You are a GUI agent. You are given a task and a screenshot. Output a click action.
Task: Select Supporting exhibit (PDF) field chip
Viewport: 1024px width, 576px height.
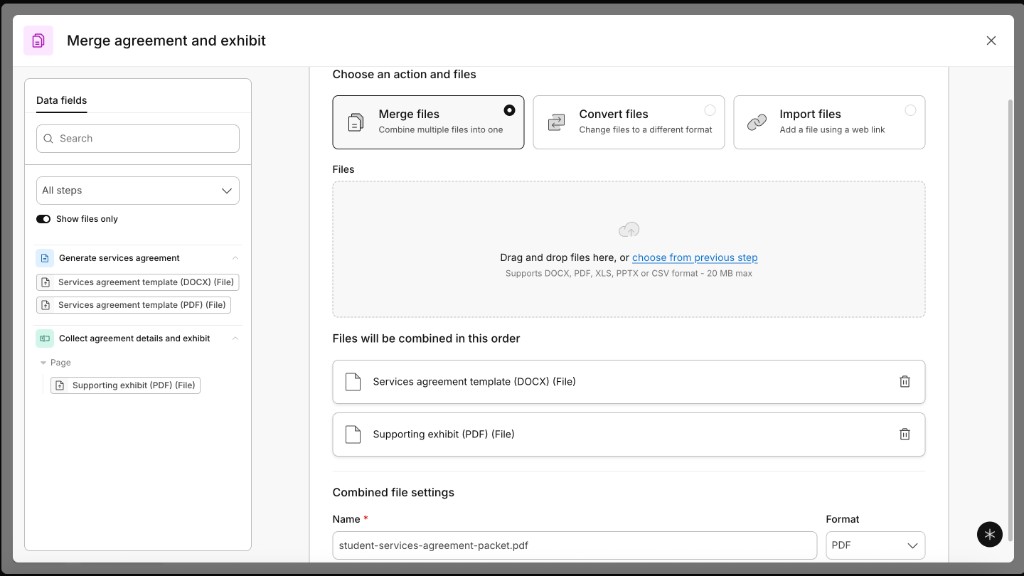[125, 385]
